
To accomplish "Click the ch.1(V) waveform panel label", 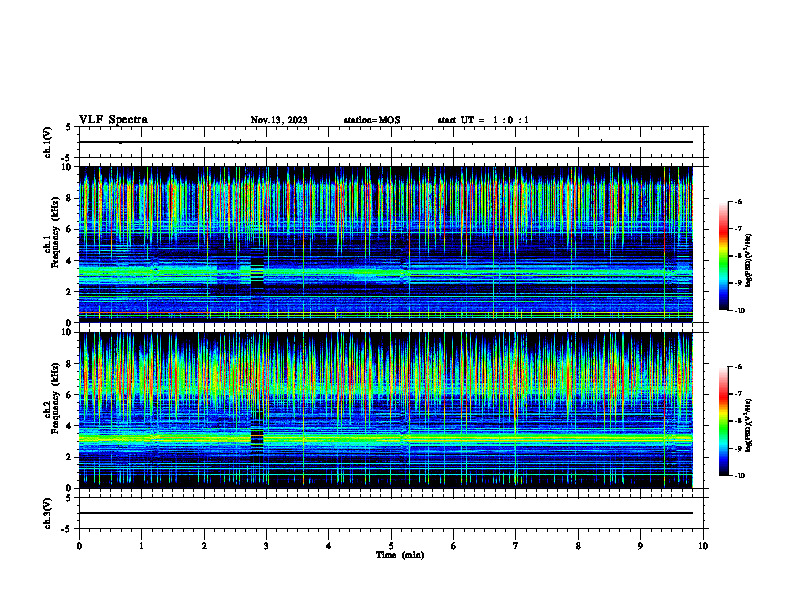I will tap(48, 142).
